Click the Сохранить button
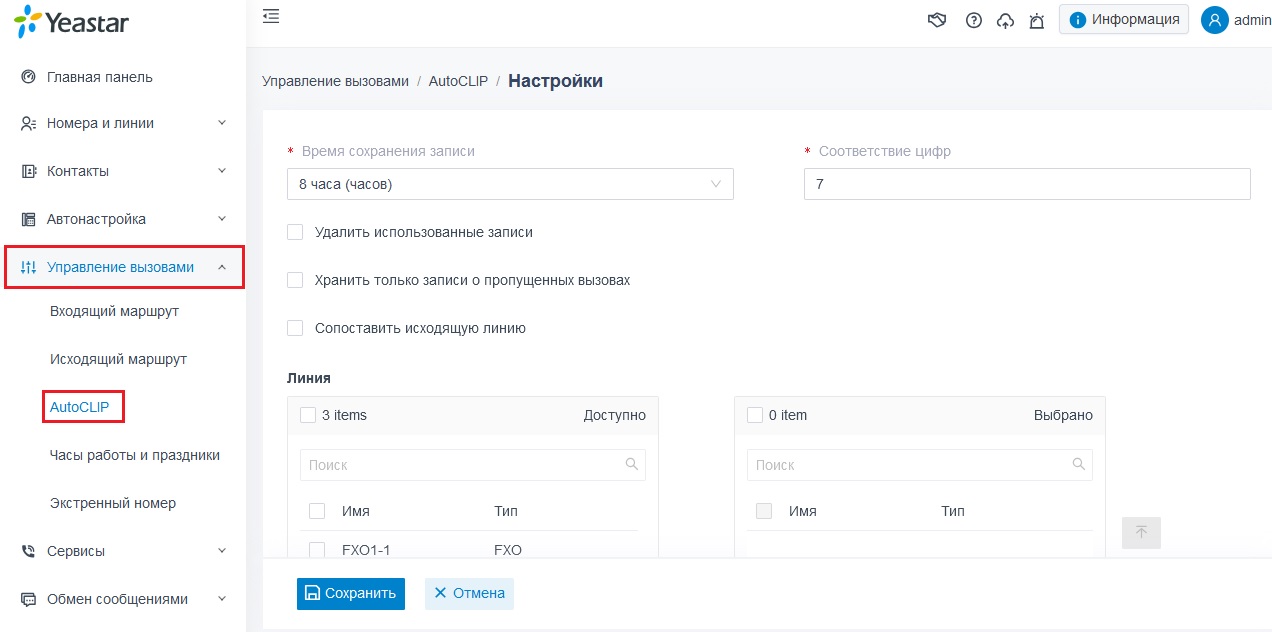Image resolution: width=1272 pixels, height=632 pixels. [351, 593]
